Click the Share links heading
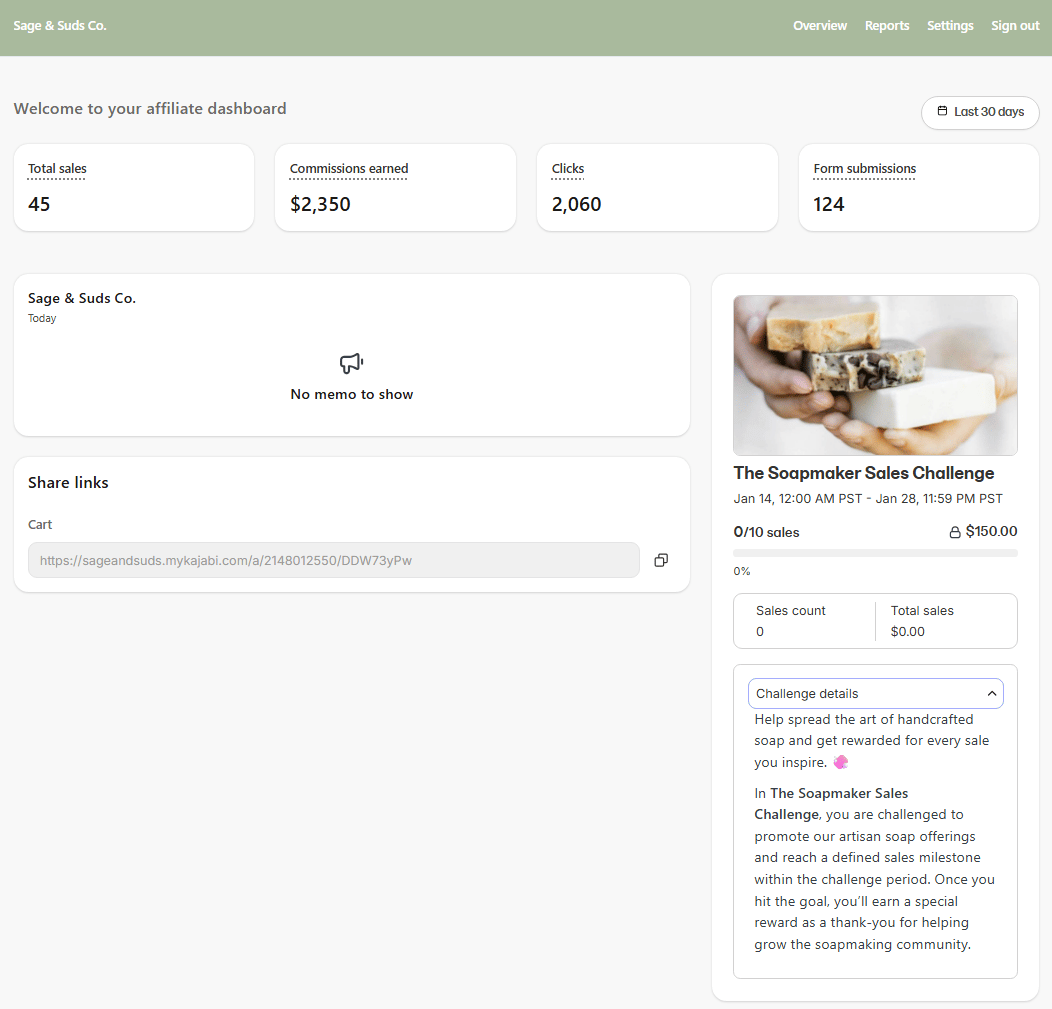 68,482
